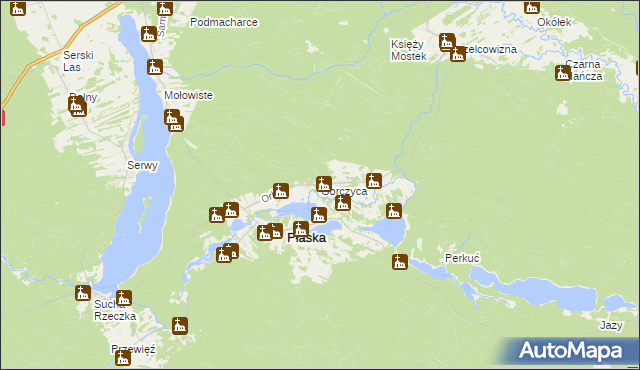Open the AutoMapa logo link
Screen dimensions: 640x370
pos(570,351)
